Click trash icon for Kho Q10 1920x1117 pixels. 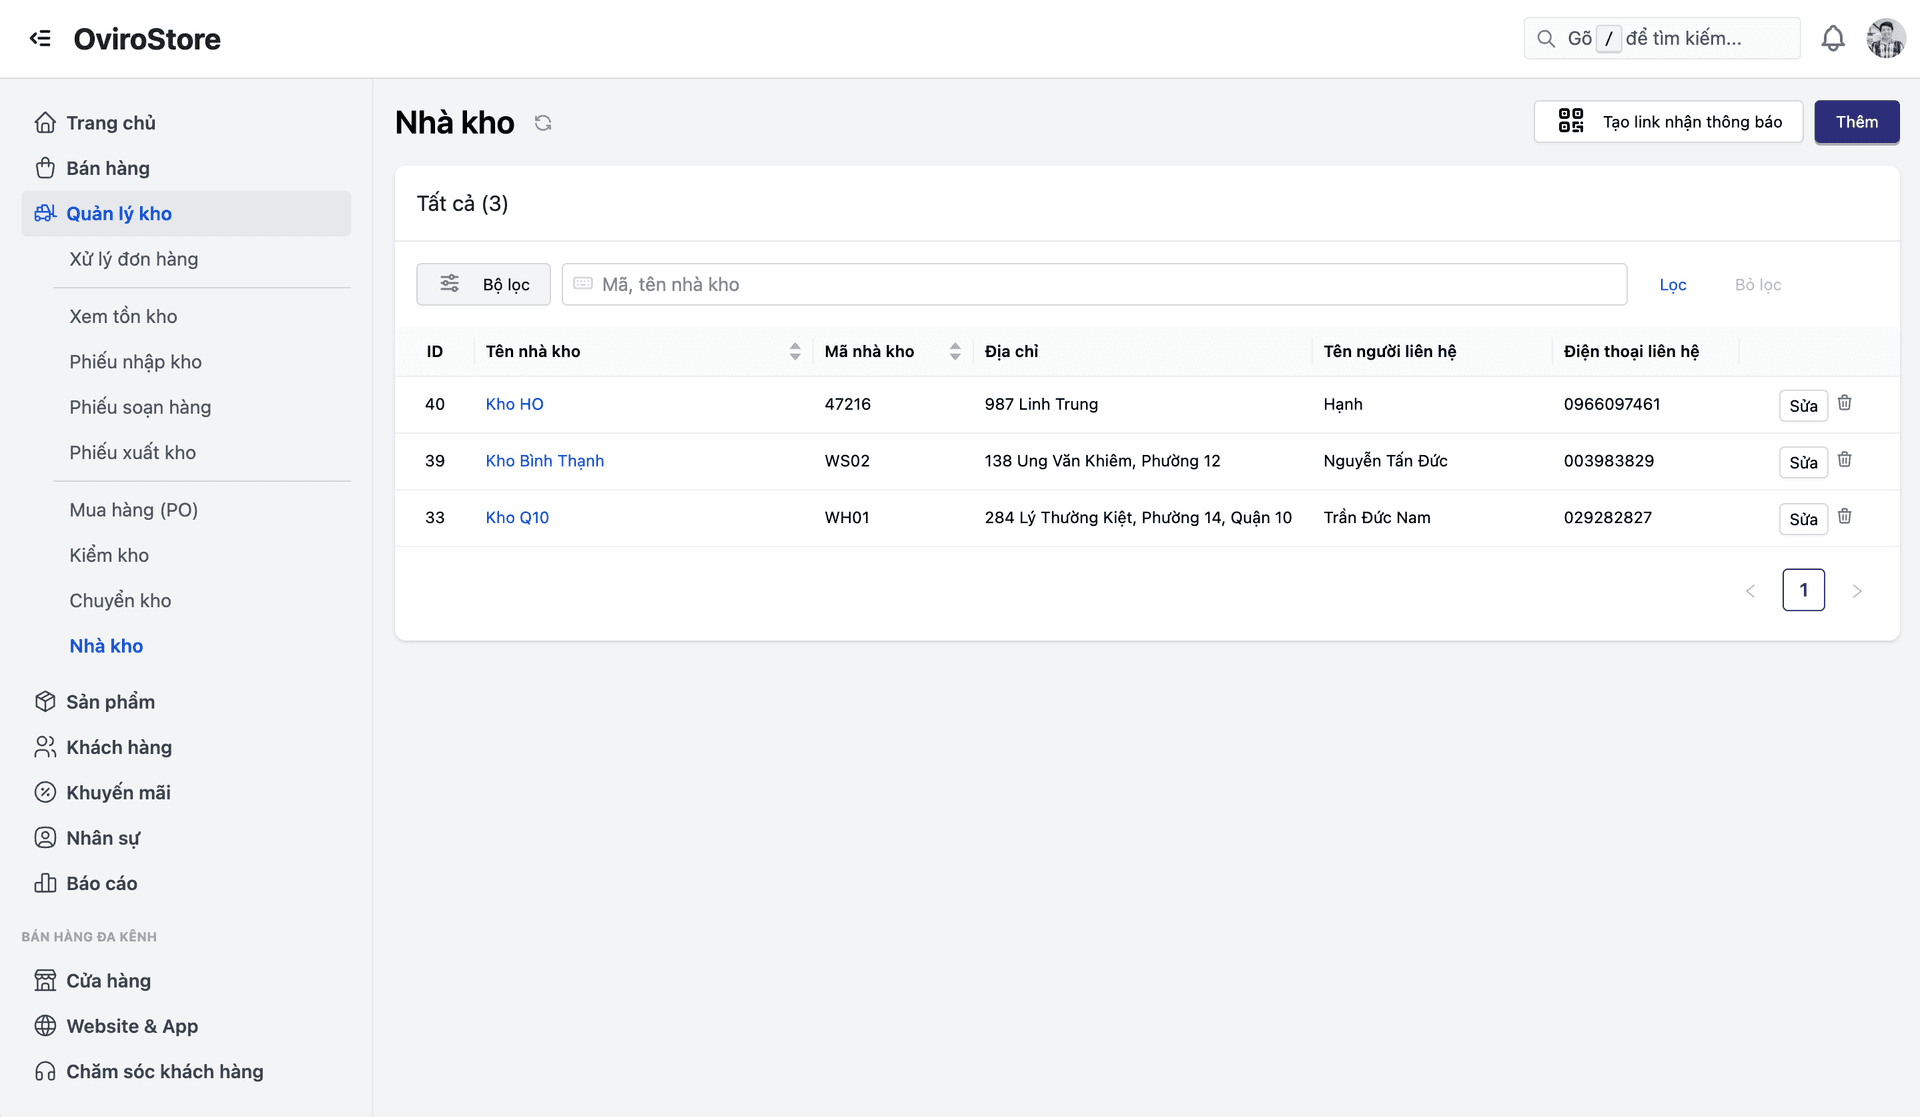[1844, 517]
